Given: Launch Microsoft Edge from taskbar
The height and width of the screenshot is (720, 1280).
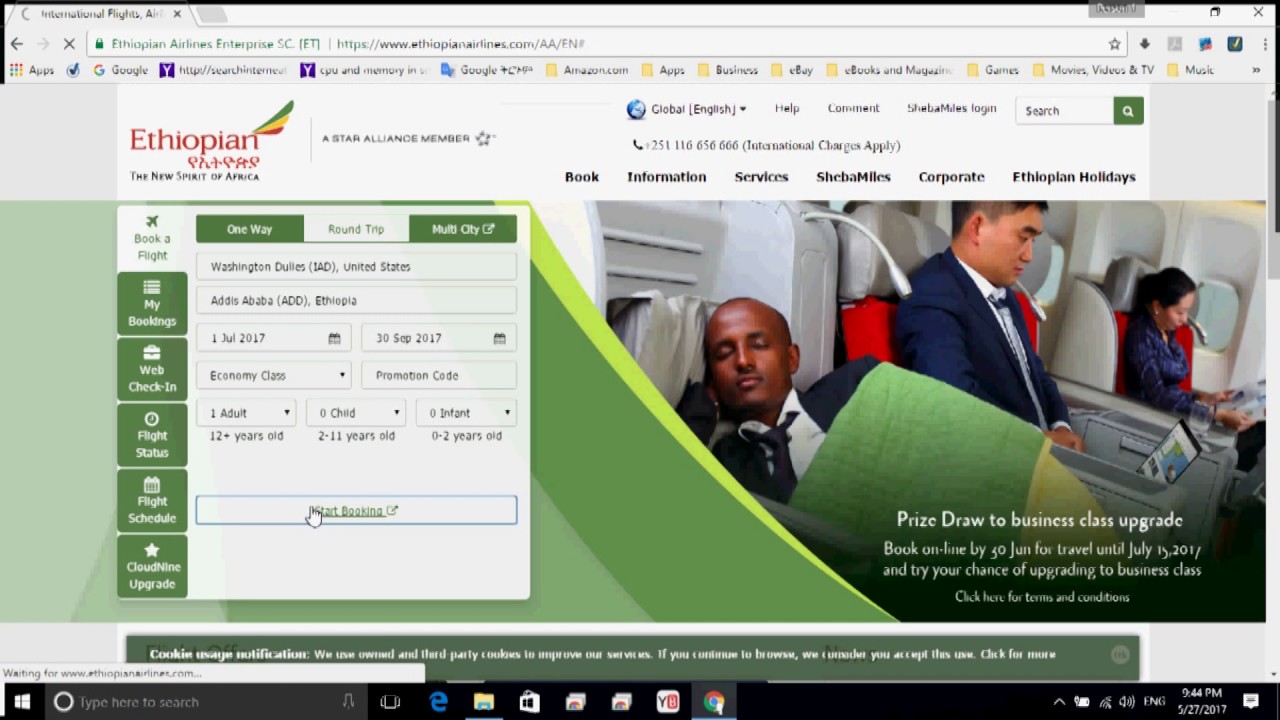Looking at the screenshot, I should coord(438,702).
